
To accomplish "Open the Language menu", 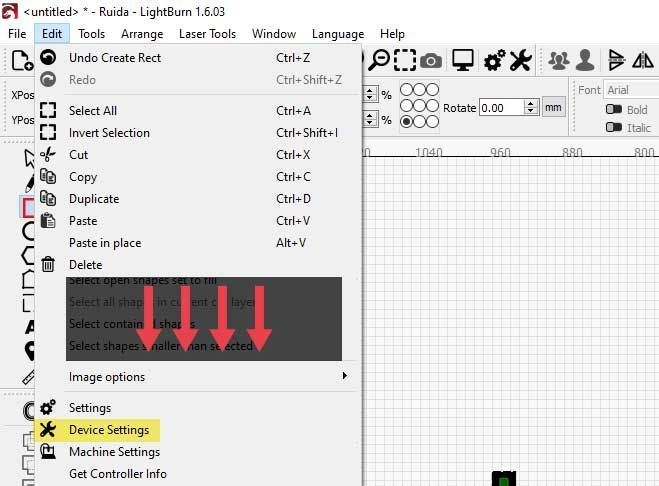I will tap(338, 34).
